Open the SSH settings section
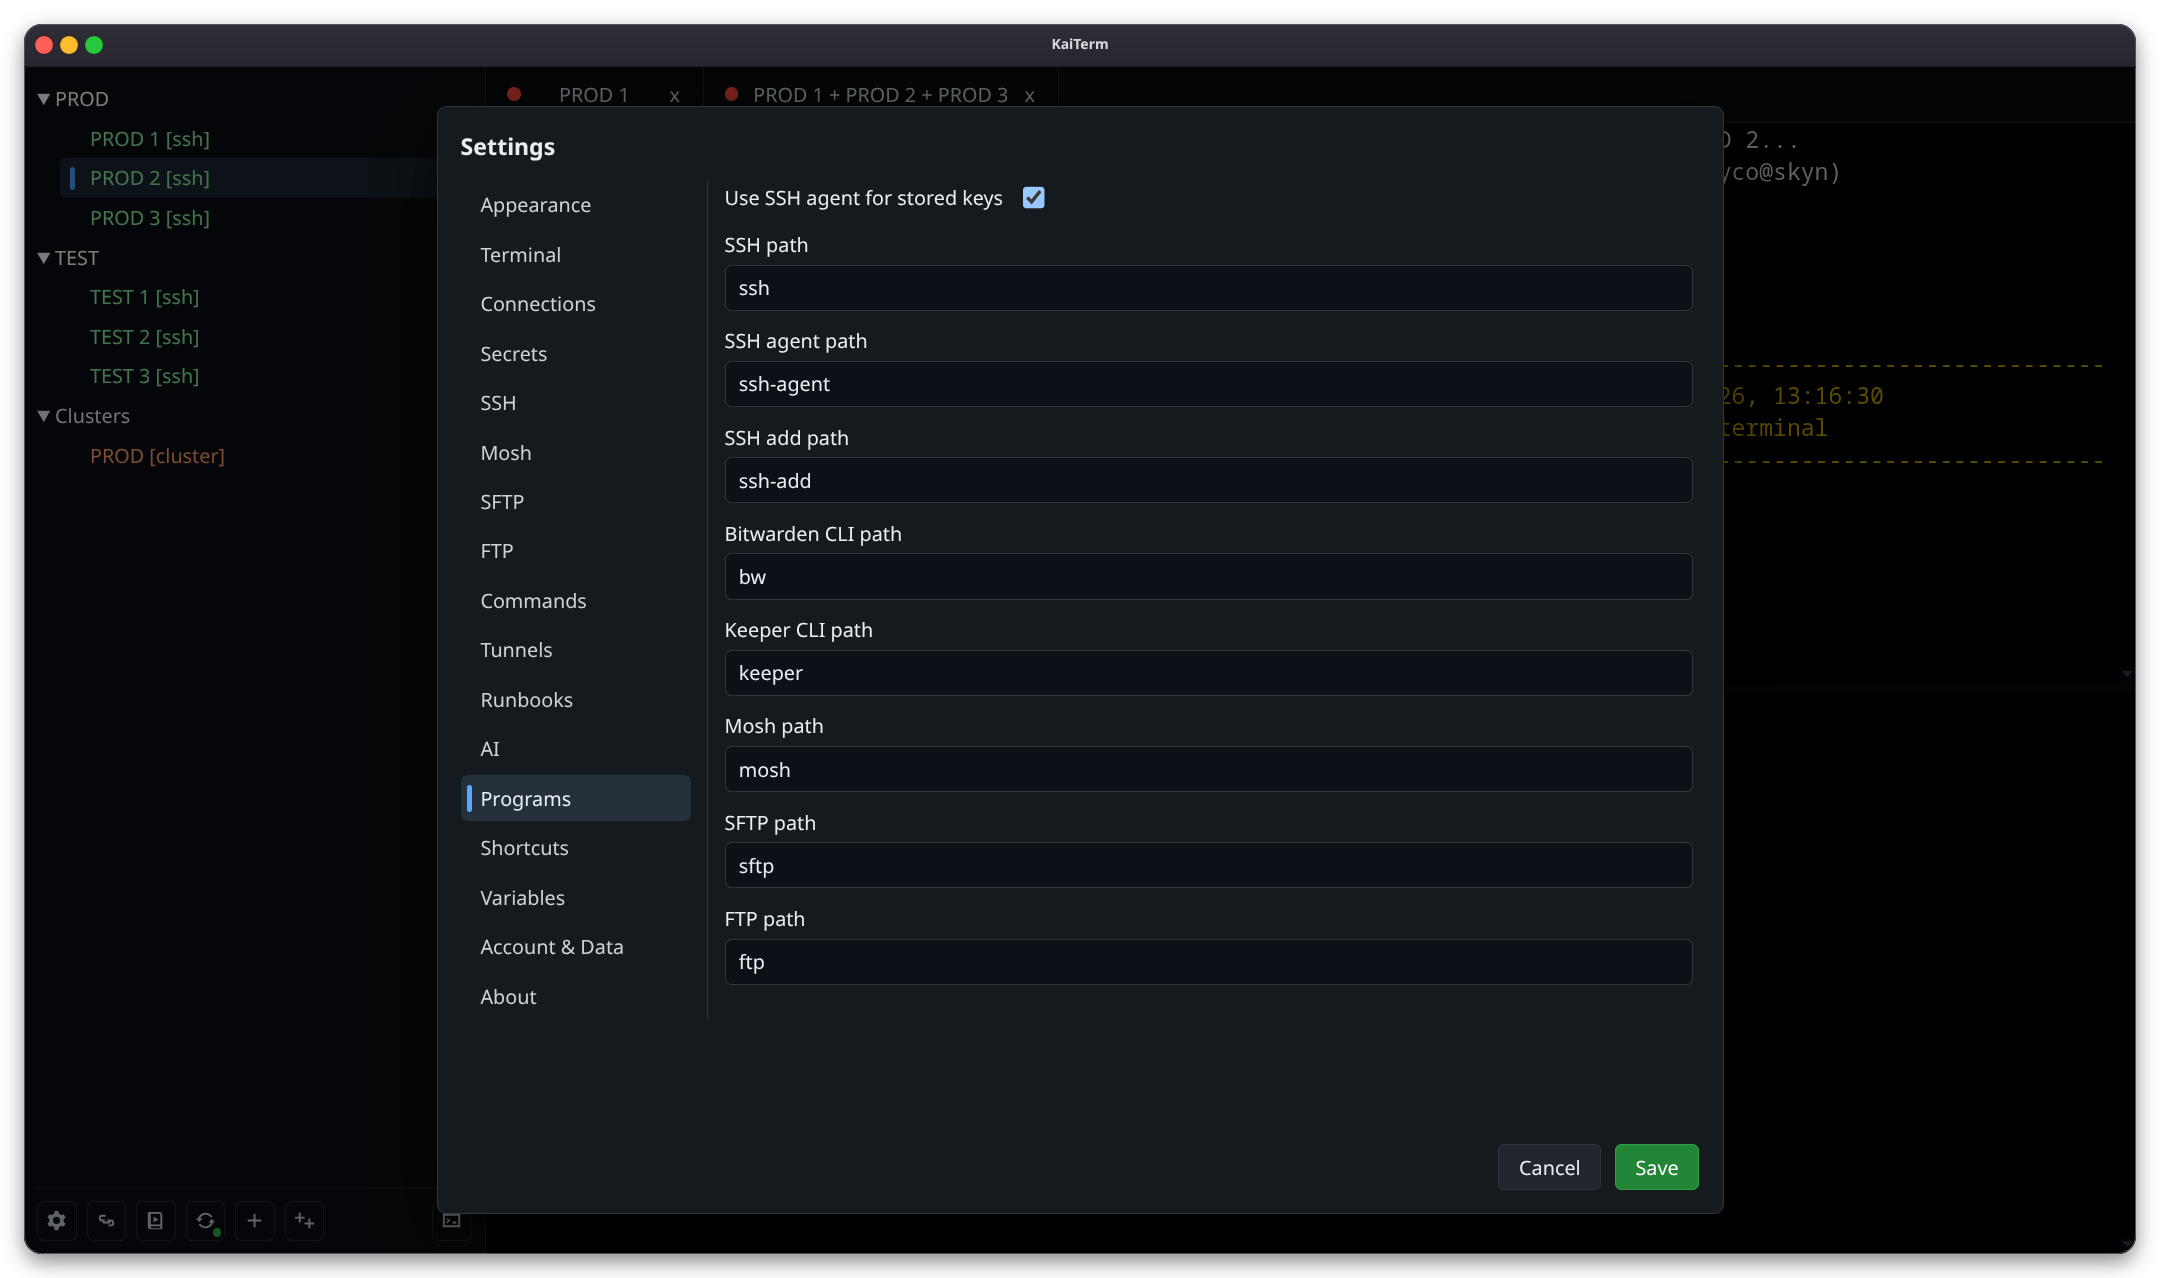This screenshot has width=2160, height=1278. point(576,403)
